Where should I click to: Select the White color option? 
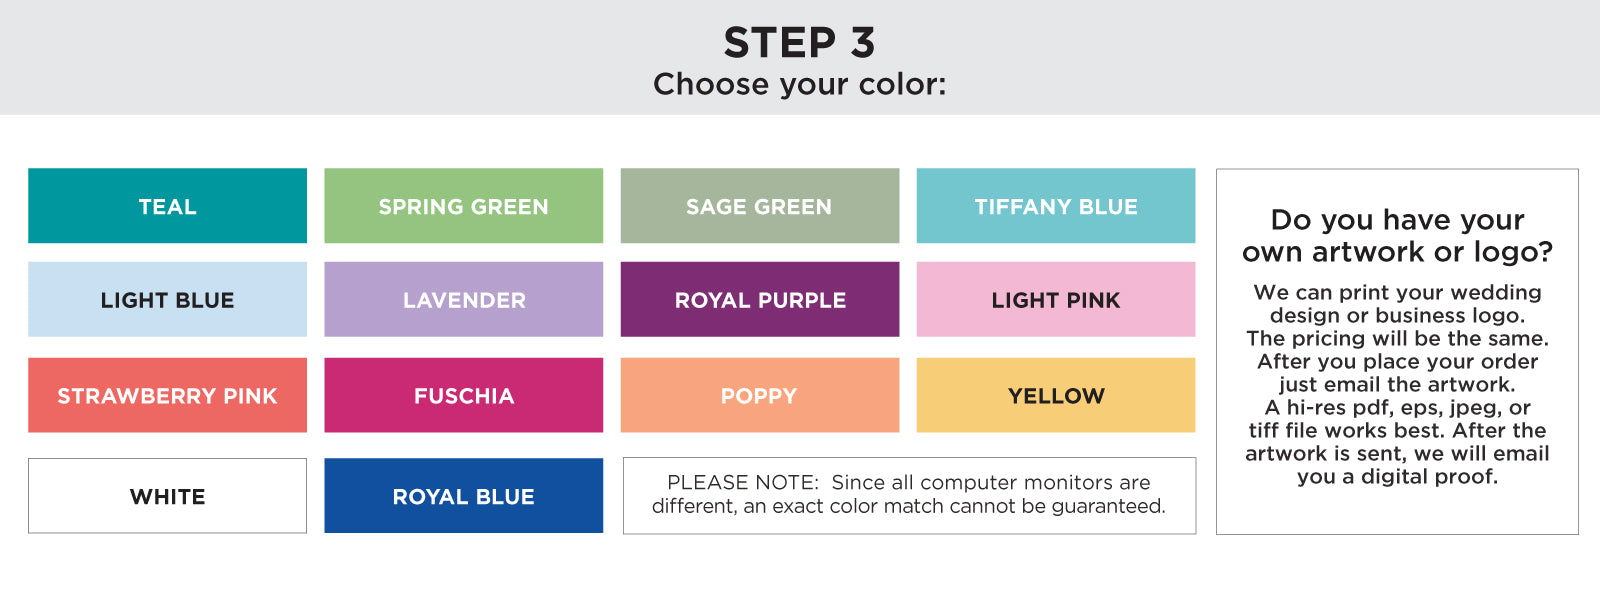pyautogui.click(x=167, y=496)
